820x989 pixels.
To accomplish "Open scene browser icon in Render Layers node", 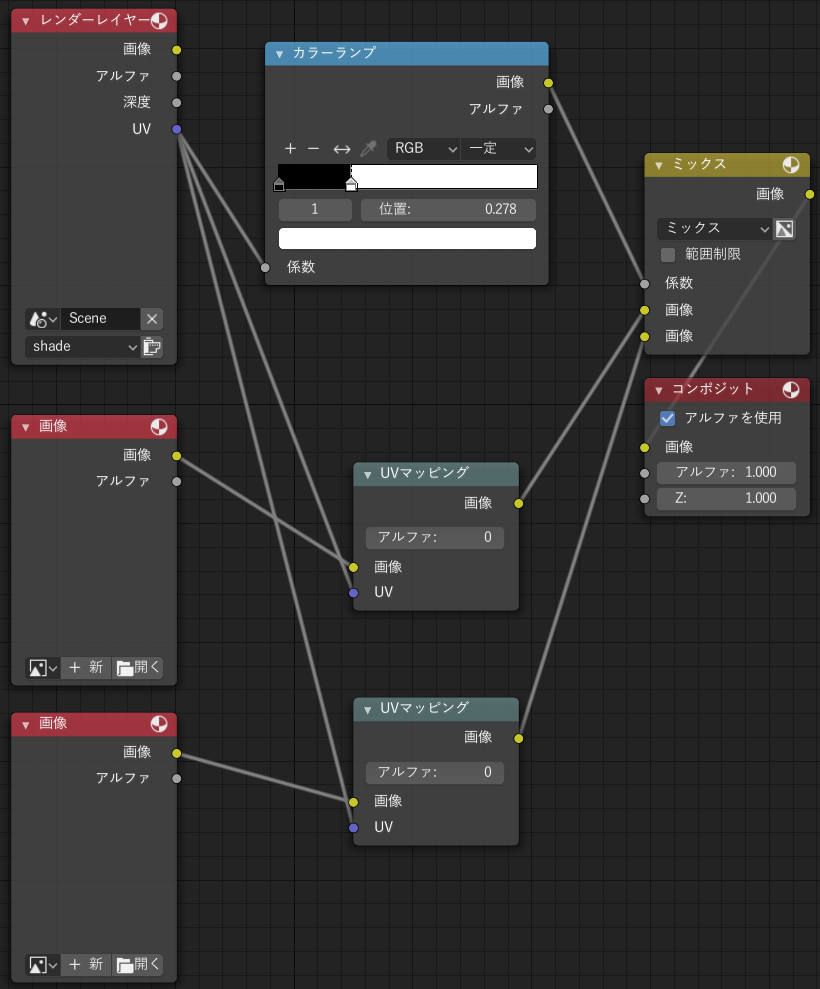I will (x=43, y=319).
